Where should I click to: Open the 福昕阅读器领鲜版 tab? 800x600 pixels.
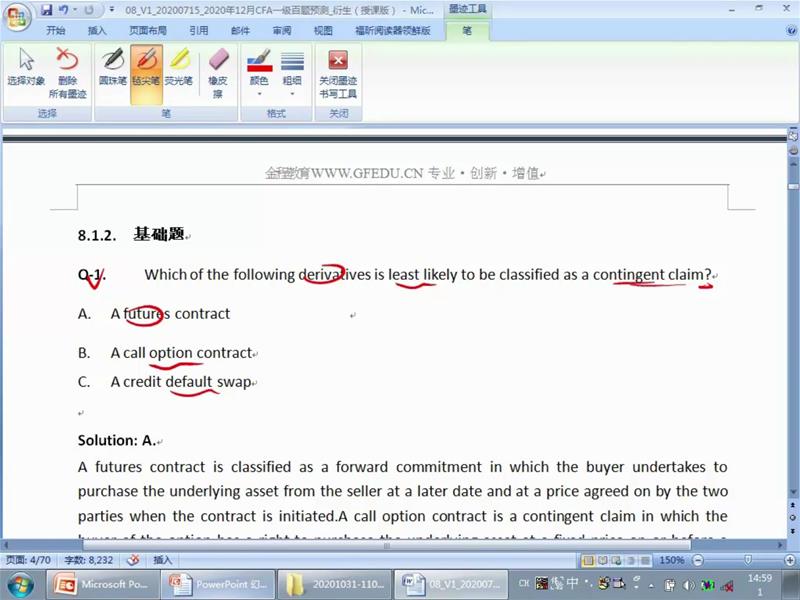393,31
